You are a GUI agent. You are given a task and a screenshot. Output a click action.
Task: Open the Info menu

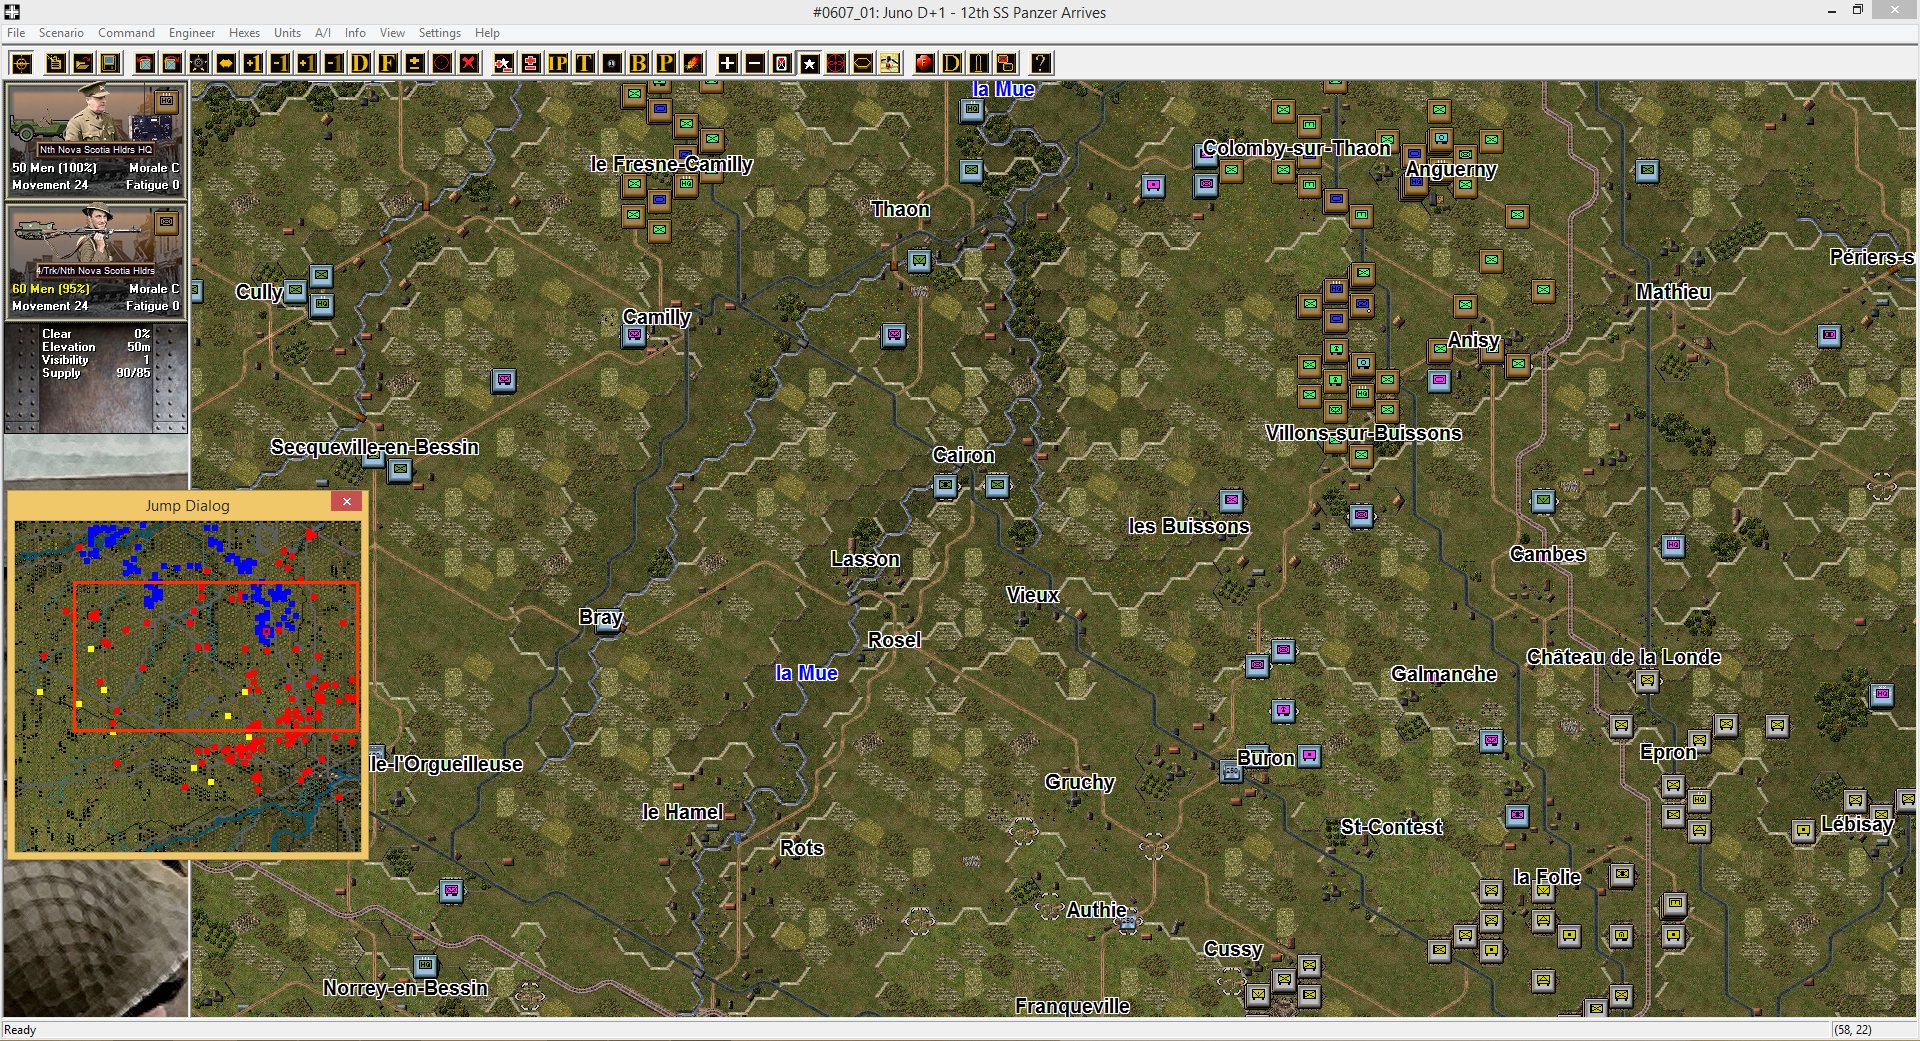(355, 33)
